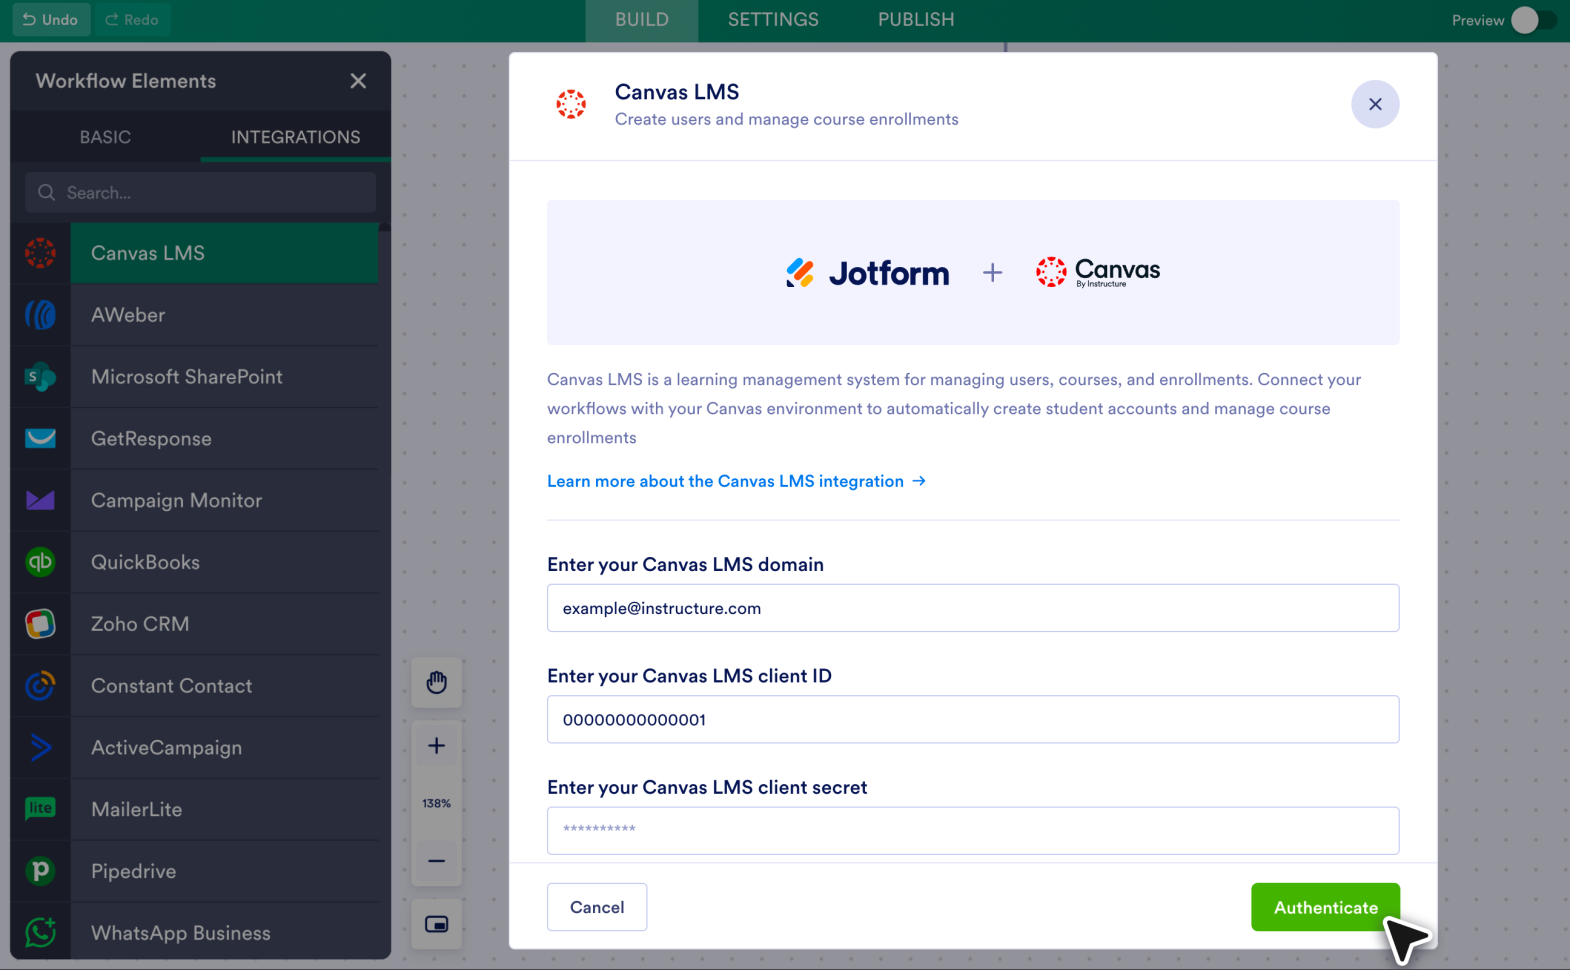This screenshot has height=970, width=1570.
Task: Switch to the BASIC elements tab
Action: click(105, 137)
